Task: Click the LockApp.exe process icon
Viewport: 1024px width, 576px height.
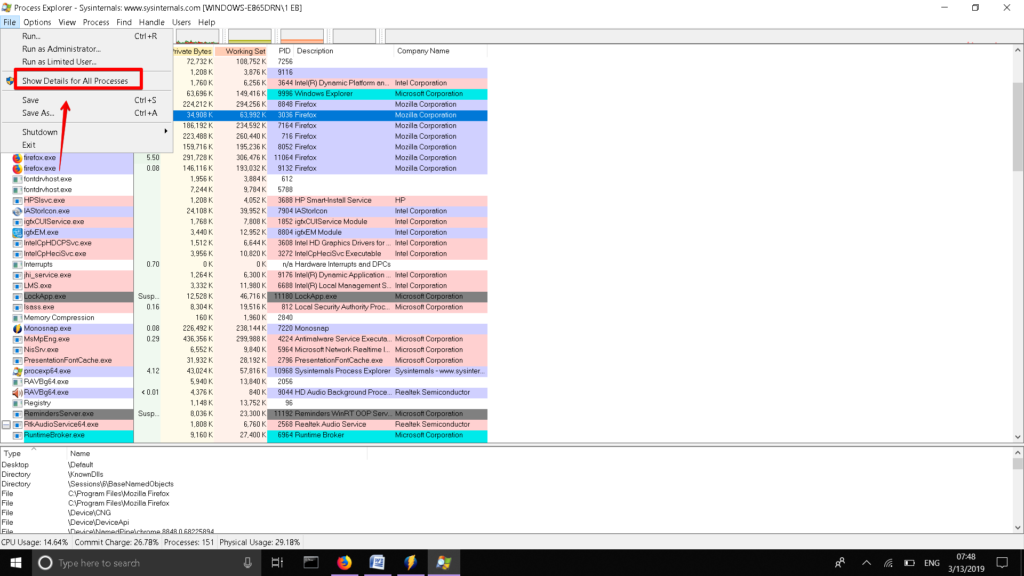Action: 17,296
